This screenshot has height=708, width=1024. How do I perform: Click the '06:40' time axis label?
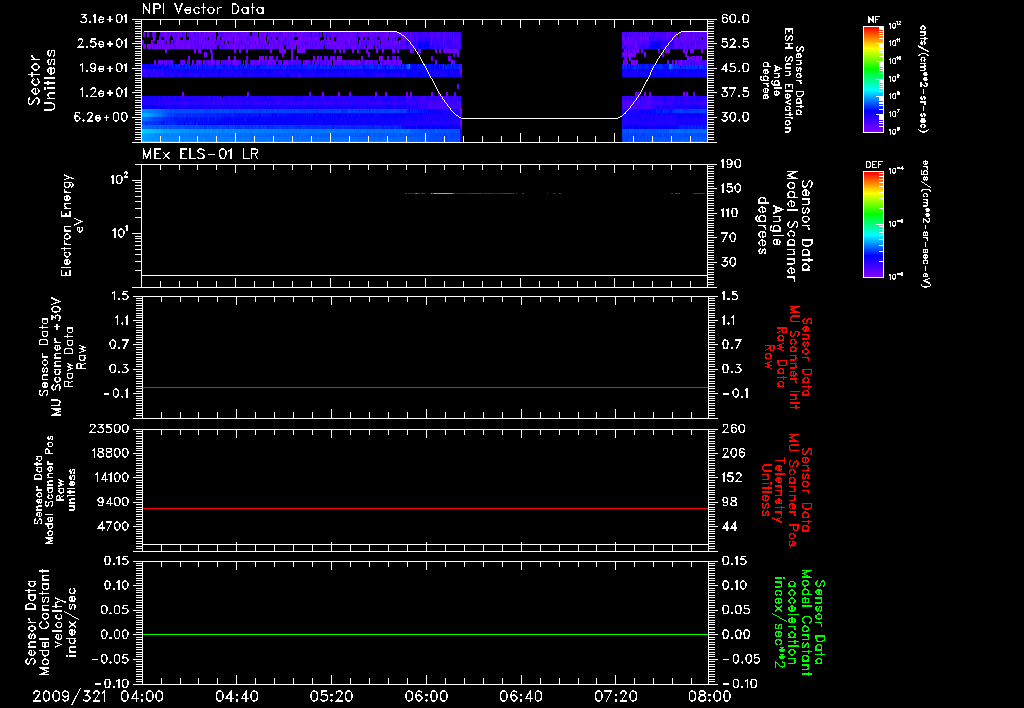[x=521, y=696]
